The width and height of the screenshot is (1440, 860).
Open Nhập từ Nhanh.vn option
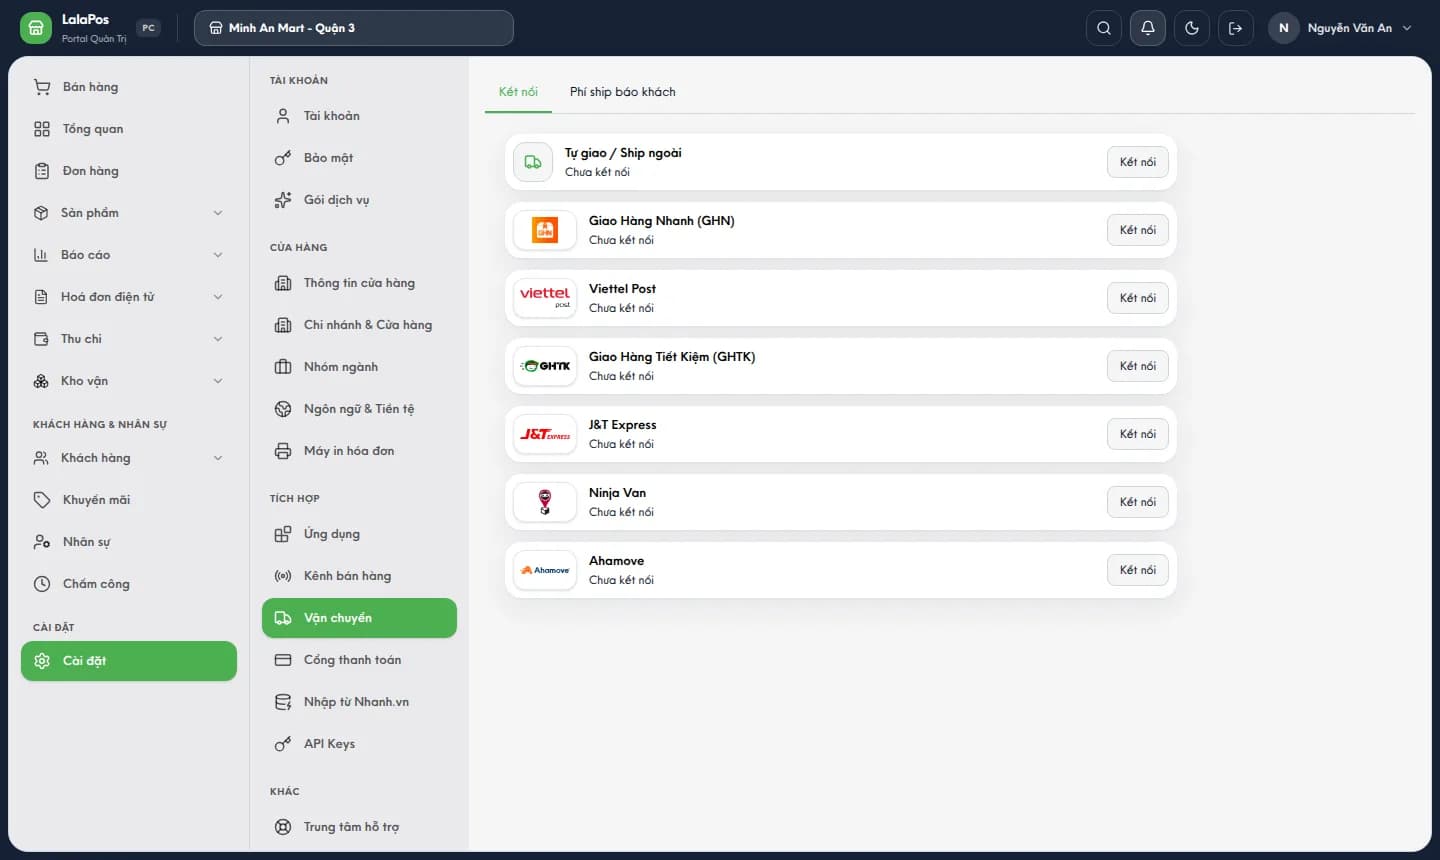click(359, 702)
